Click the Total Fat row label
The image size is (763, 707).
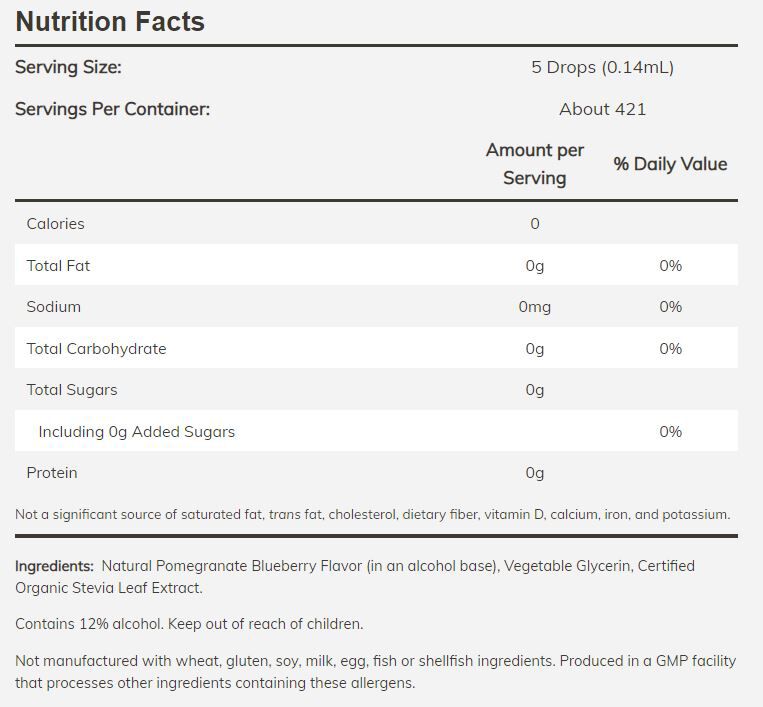tap(58, 266)
